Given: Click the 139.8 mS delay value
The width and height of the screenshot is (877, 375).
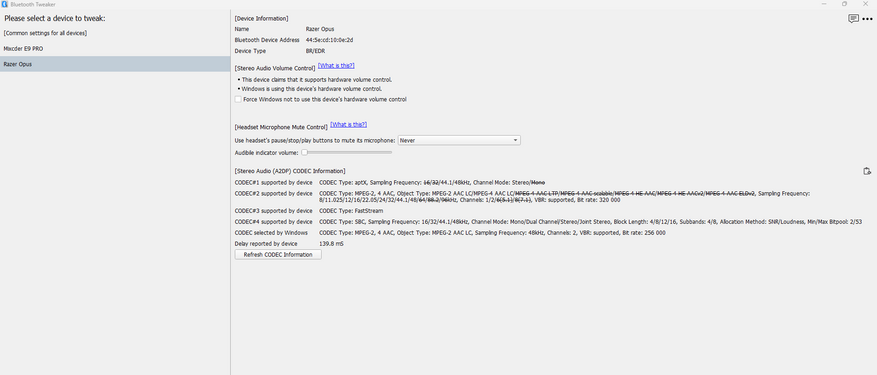Looking at the screenshot, I should point(331,243).
